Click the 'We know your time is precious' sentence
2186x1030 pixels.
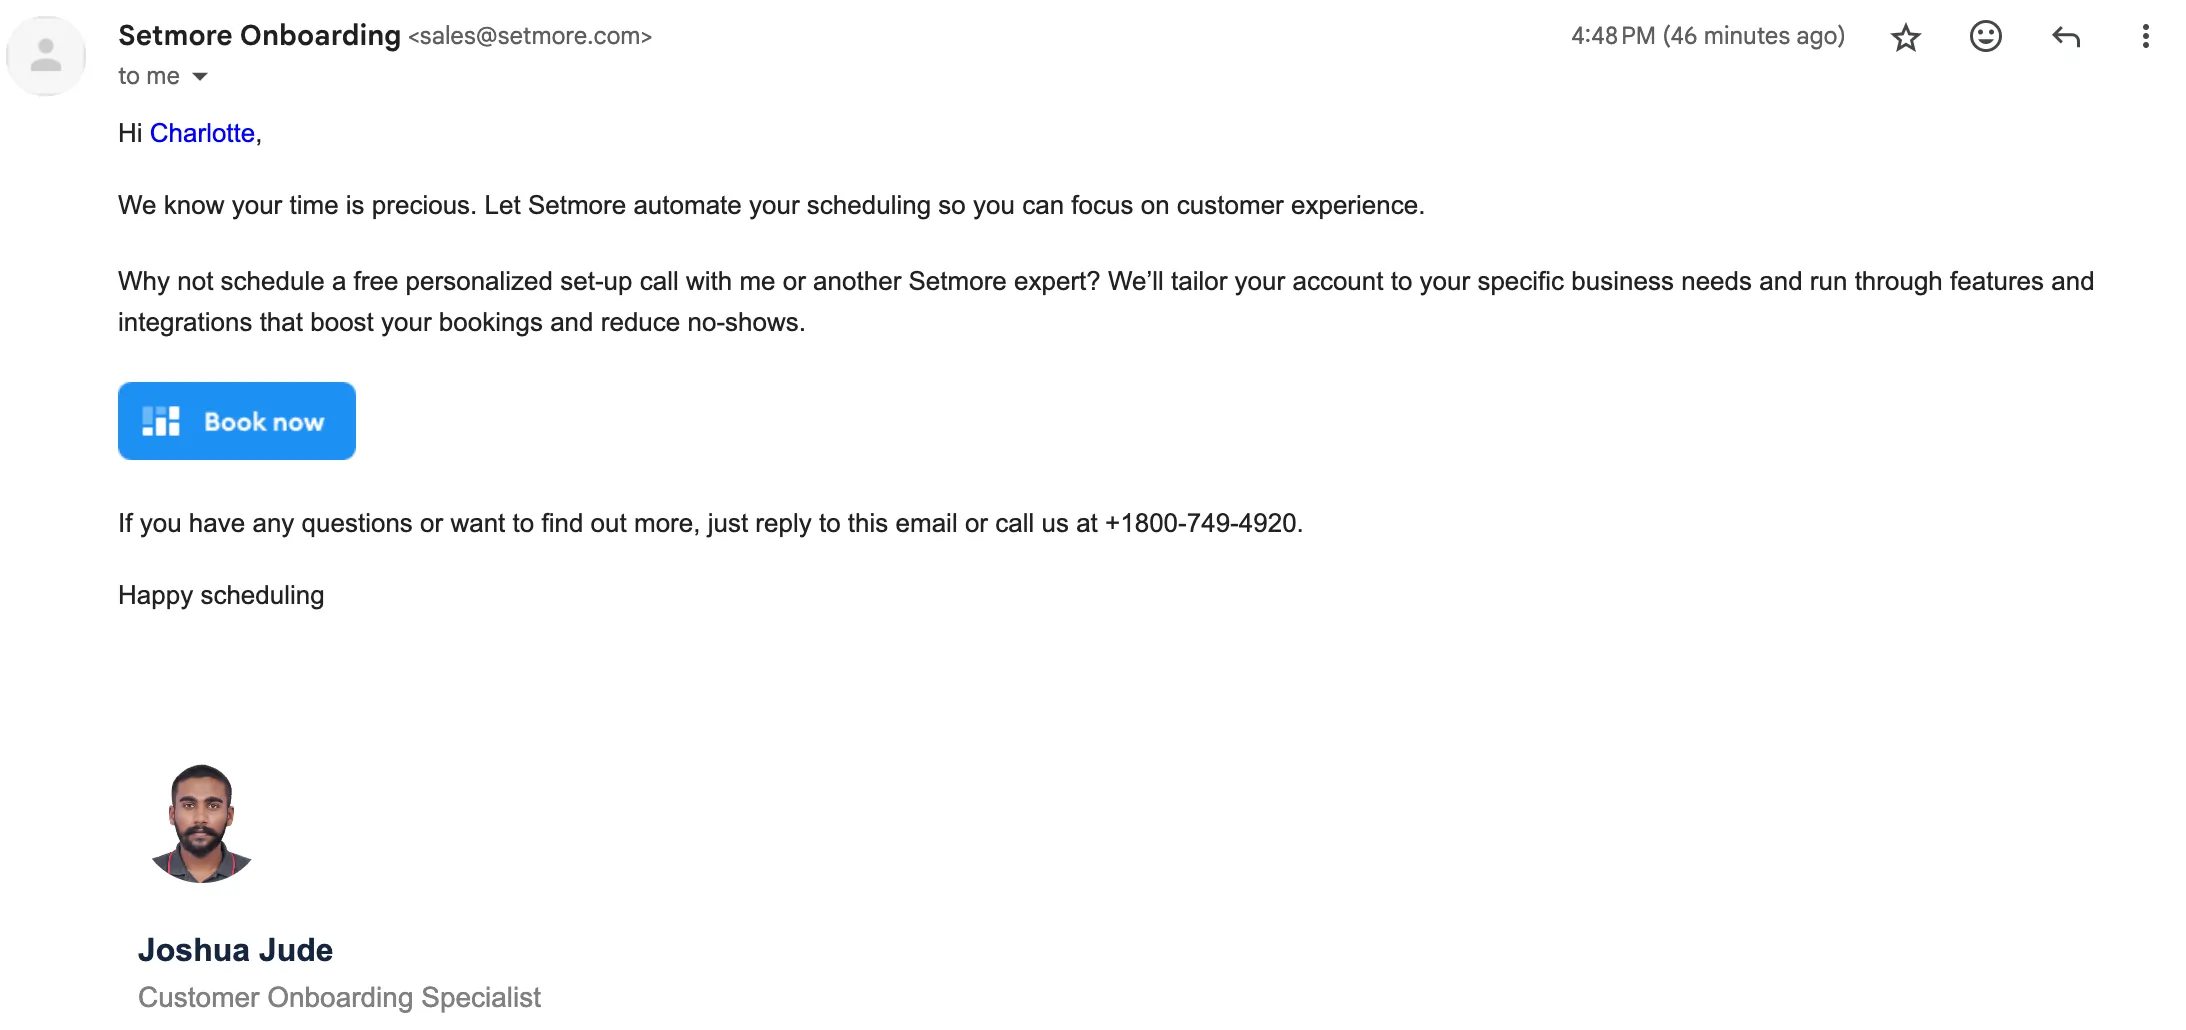coord(771,205)
